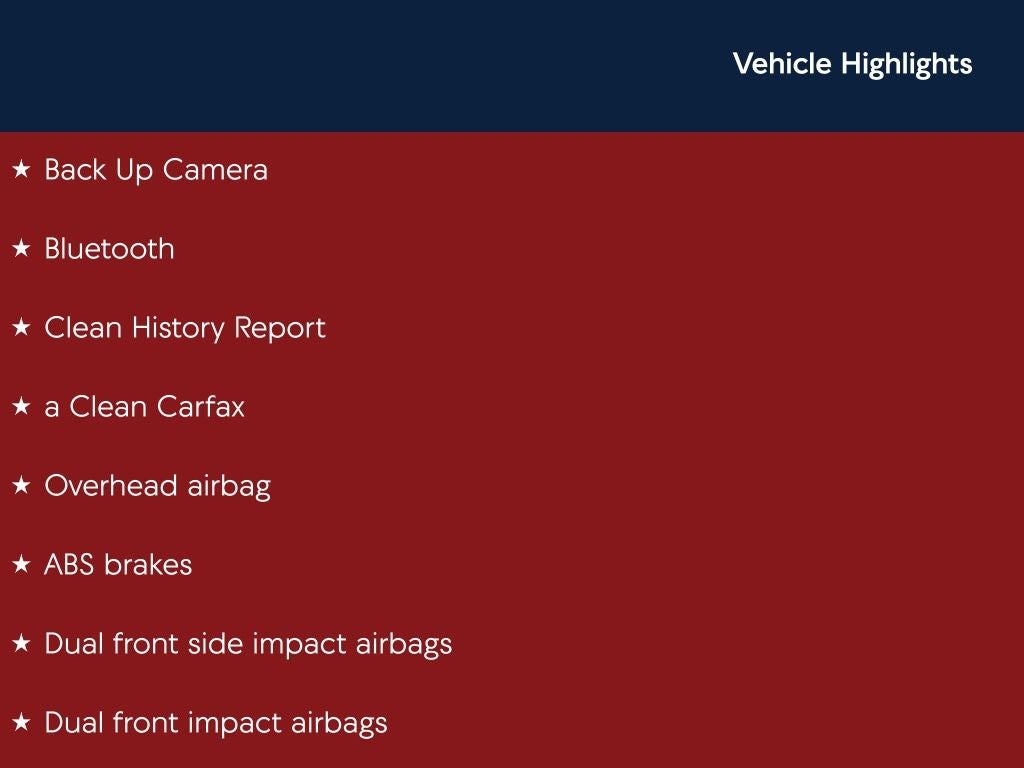
Task: Click the star before Clean History Report
Action: 21,328
